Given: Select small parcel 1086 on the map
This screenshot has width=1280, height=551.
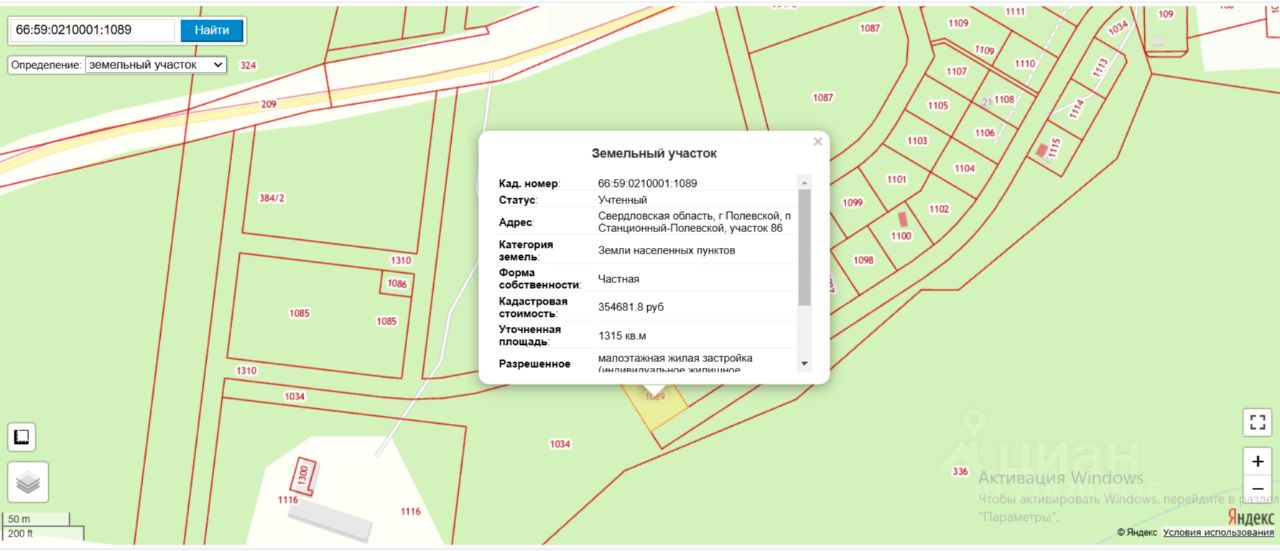Looking at the screenshot, I should pos(396,284).
